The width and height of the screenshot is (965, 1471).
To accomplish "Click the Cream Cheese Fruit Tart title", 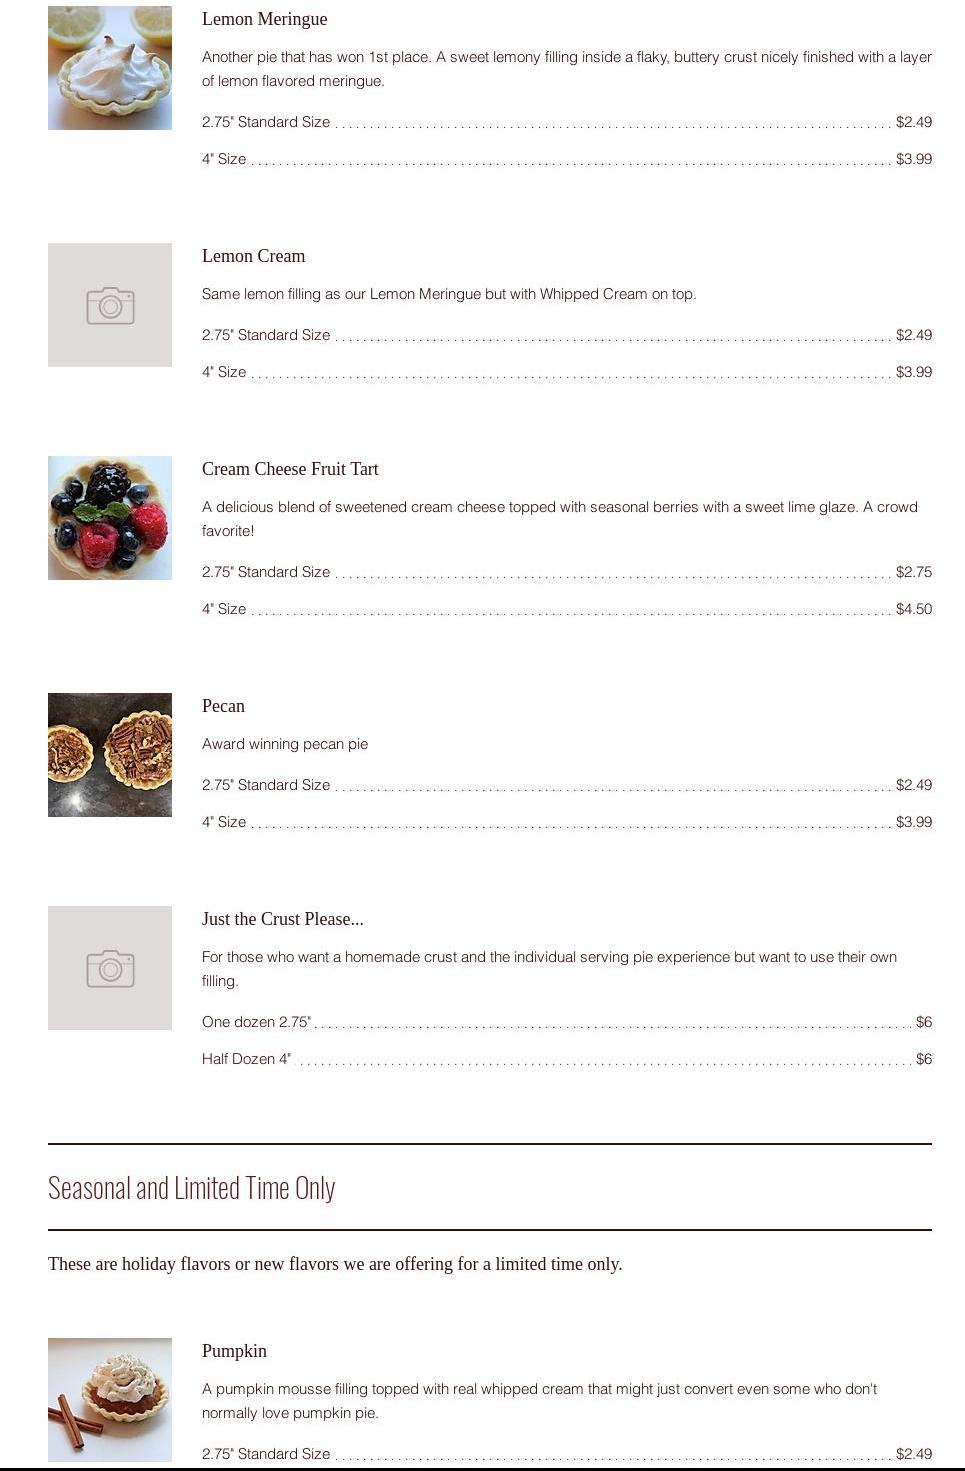I will (x=290, y=469).
